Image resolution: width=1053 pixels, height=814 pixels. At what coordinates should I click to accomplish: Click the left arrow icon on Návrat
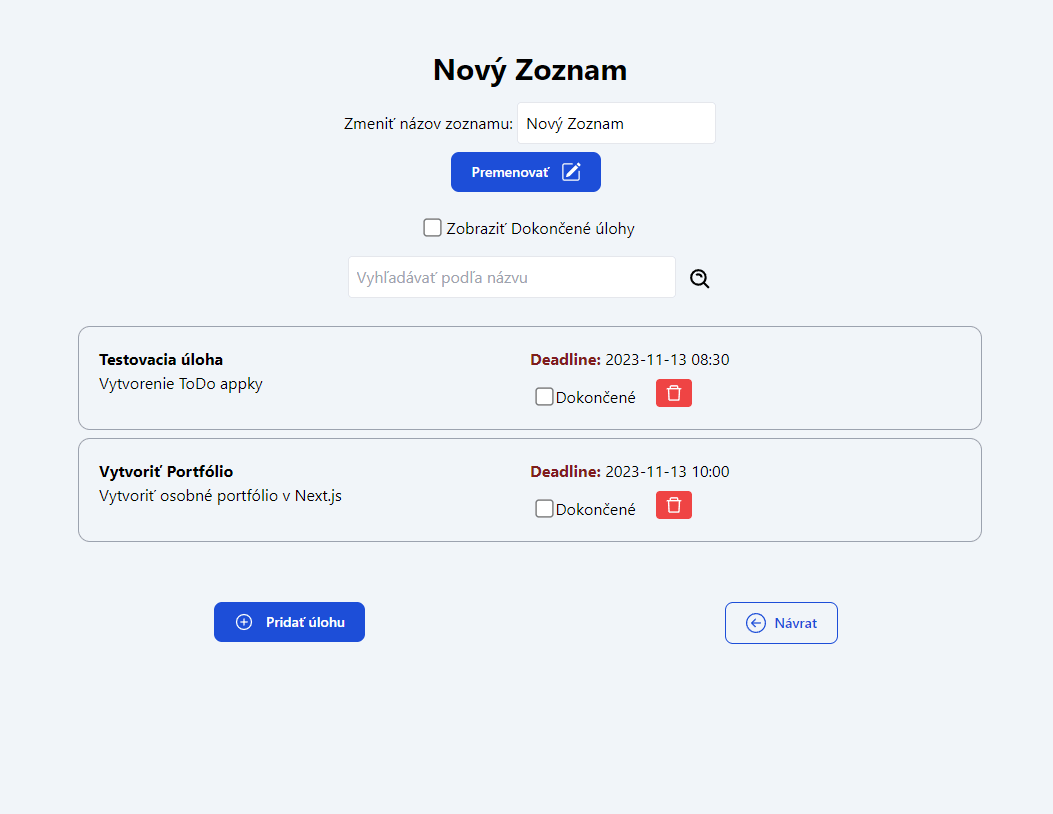pos(756,623)
